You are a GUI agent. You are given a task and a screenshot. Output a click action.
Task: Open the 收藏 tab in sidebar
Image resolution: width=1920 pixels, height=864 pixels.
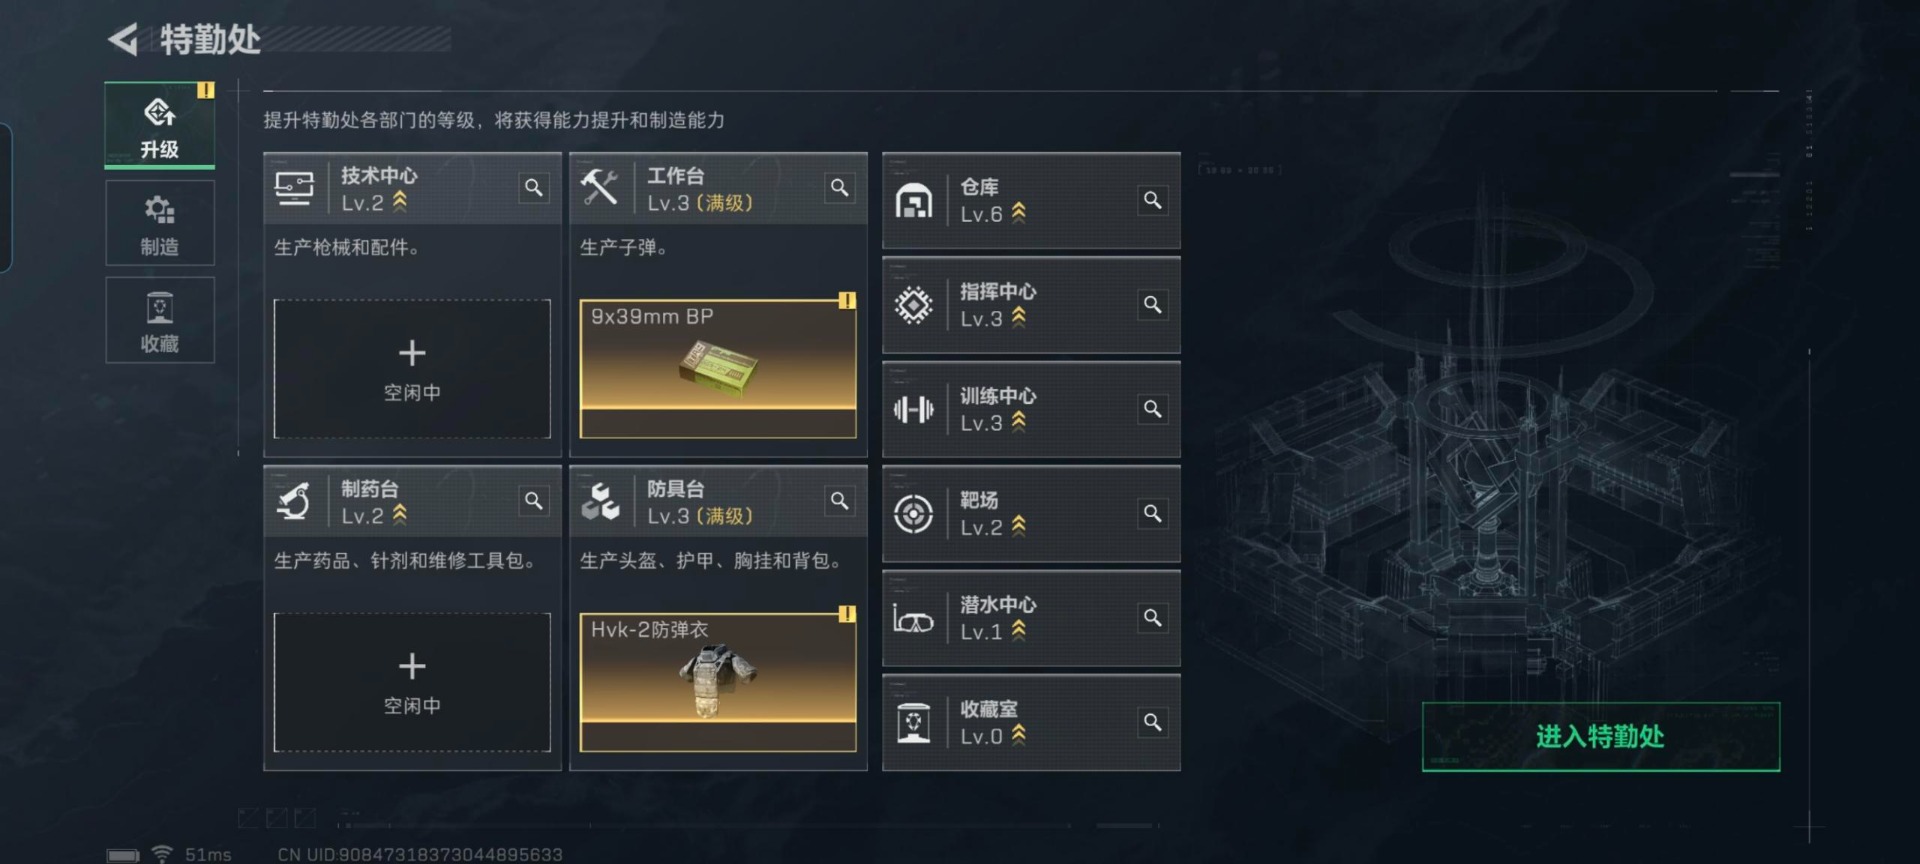coord(160,320)
